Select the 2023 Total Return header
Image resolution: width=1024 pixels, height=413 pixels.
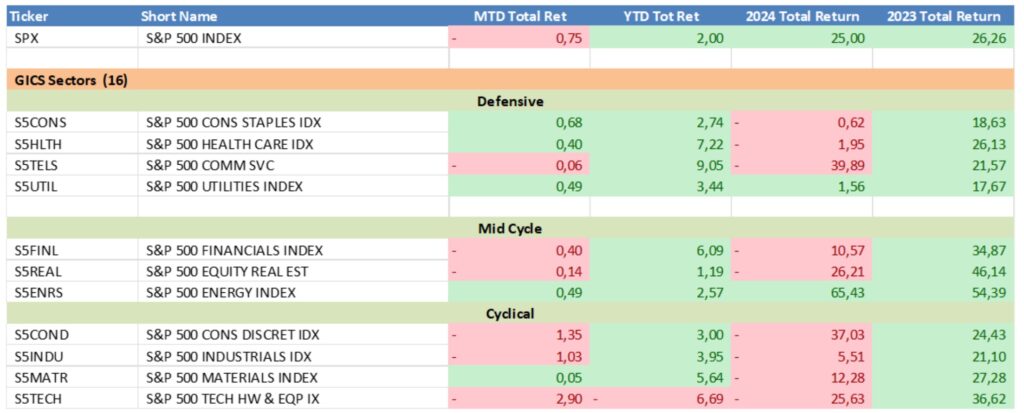pyautogui.click(x=943, y=16)
